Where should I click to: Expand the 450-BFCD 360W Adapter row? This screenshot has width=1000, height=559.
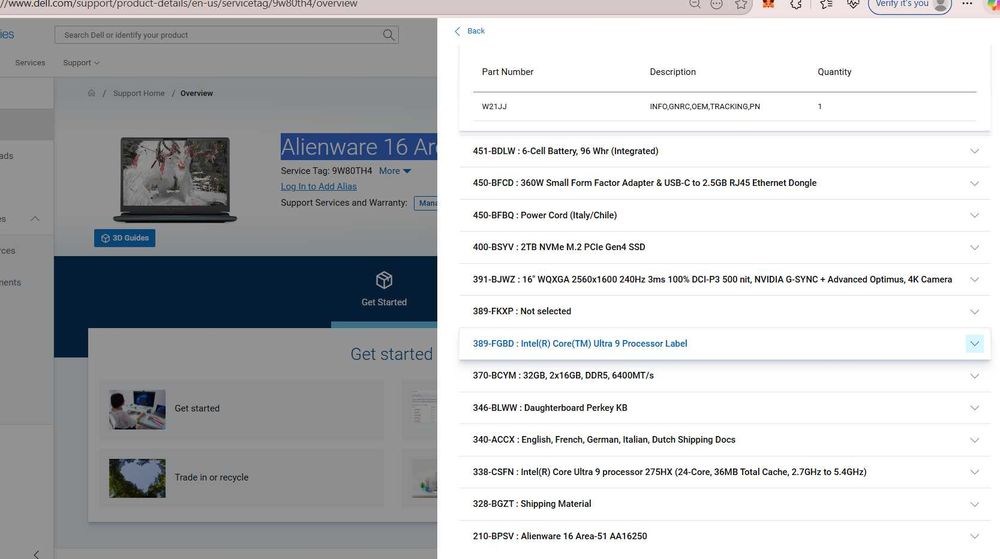[x=724, y=183]
